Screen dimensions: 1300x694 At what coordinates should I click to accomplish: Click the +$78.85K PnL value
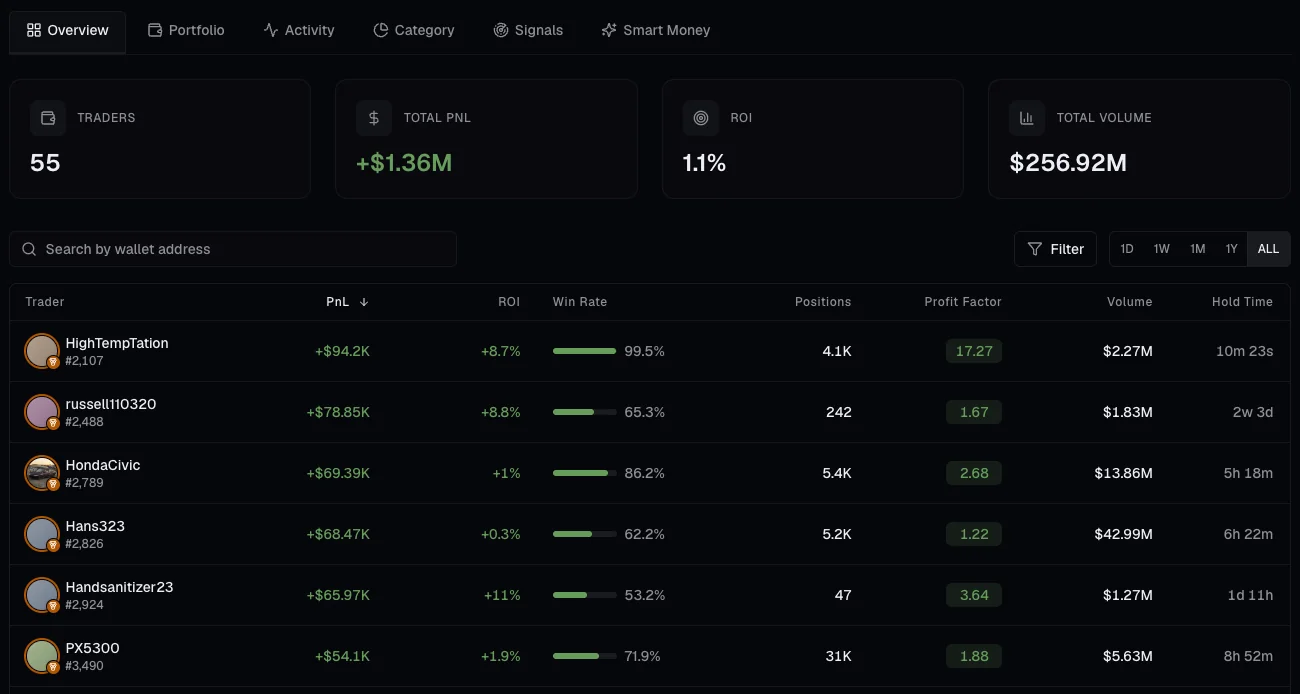pos(338,412)
